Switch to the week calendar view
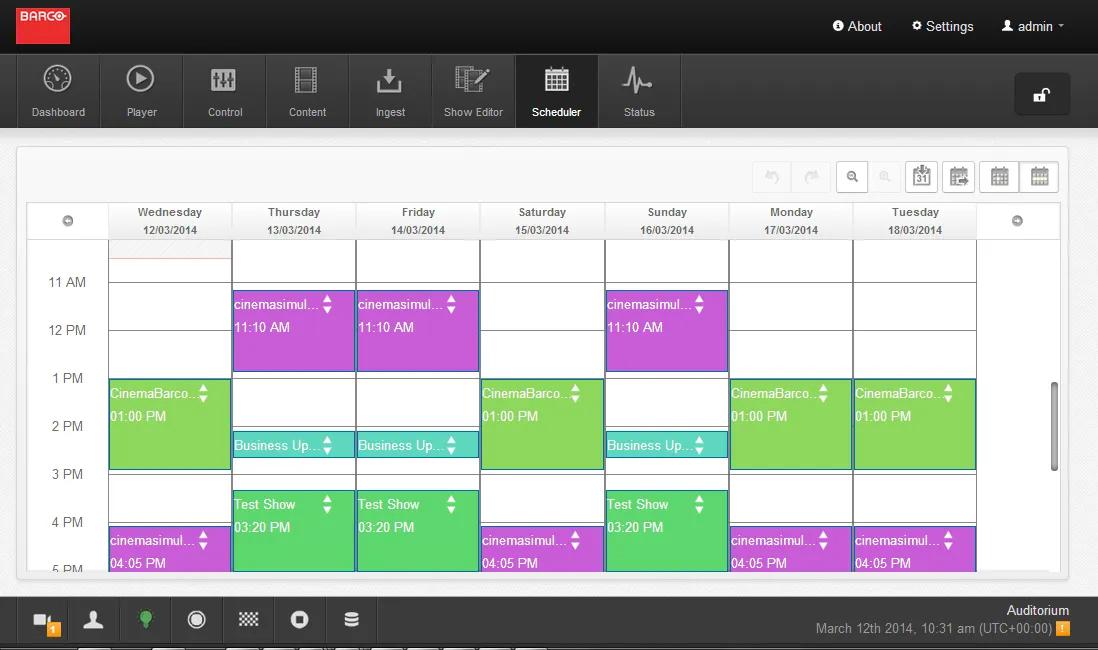 click(1039, 177)
